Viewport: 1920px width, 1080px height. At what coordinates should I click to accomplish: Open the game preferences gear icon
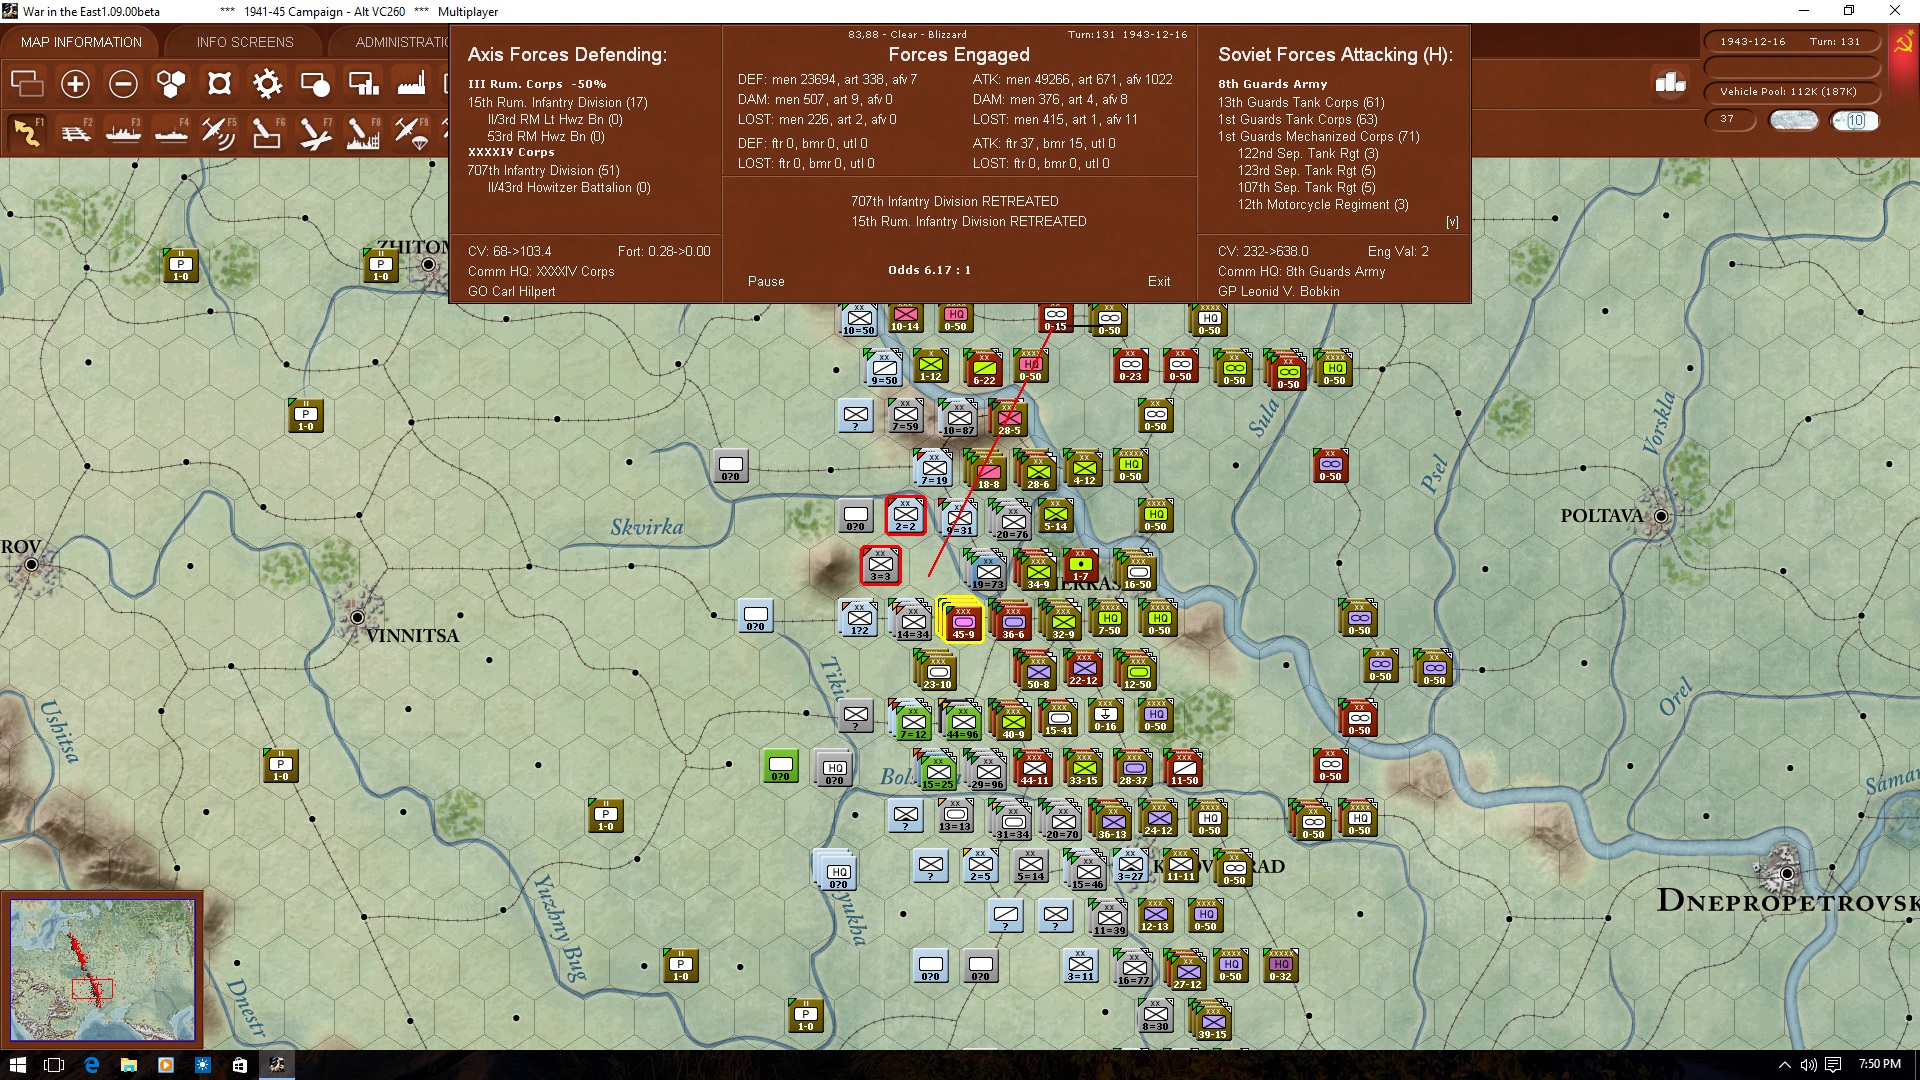(x=267, y=84)
